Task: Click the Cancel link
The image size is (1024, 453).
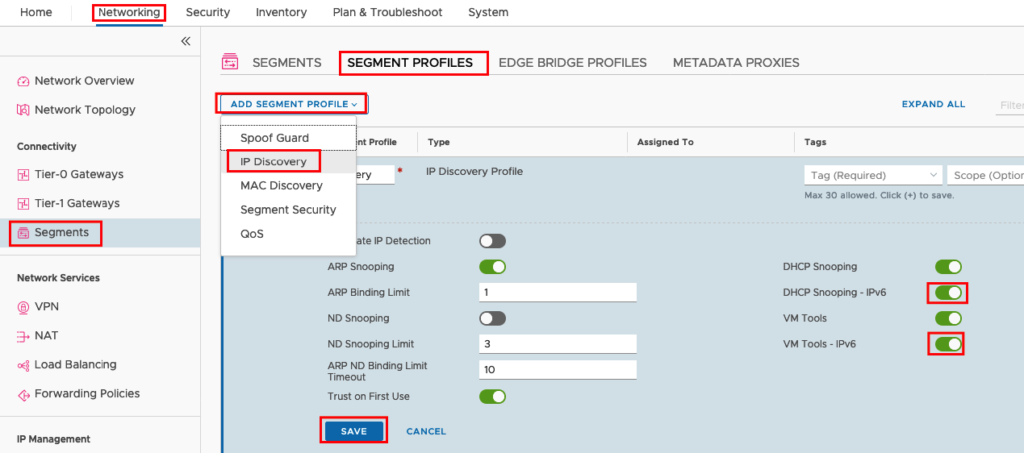Action: click(x=426, y=431)
